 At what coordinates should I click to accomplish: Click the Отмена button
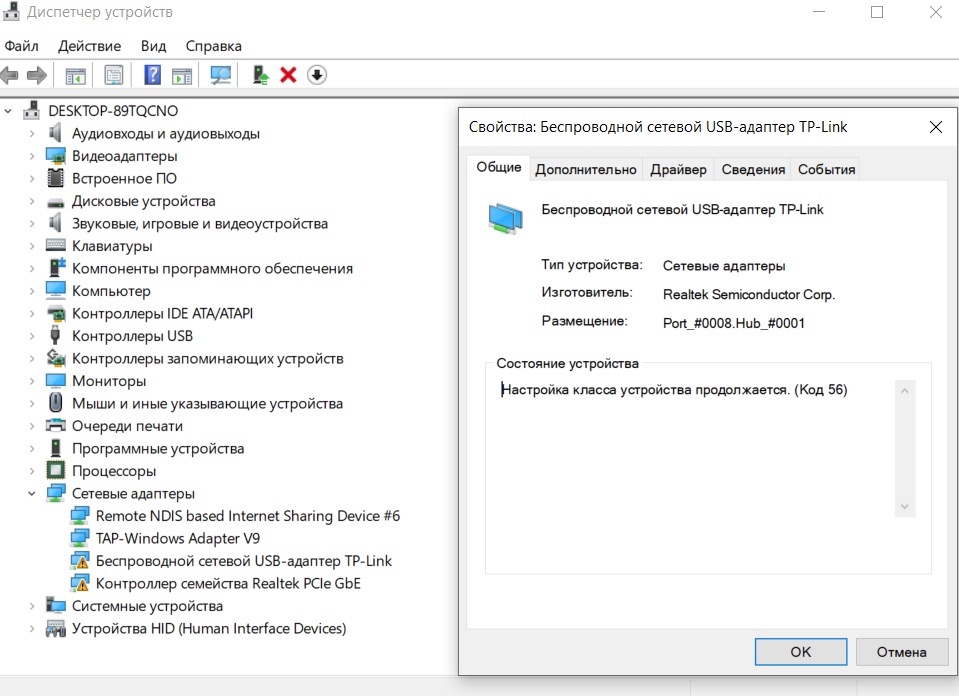pos(902,652)
